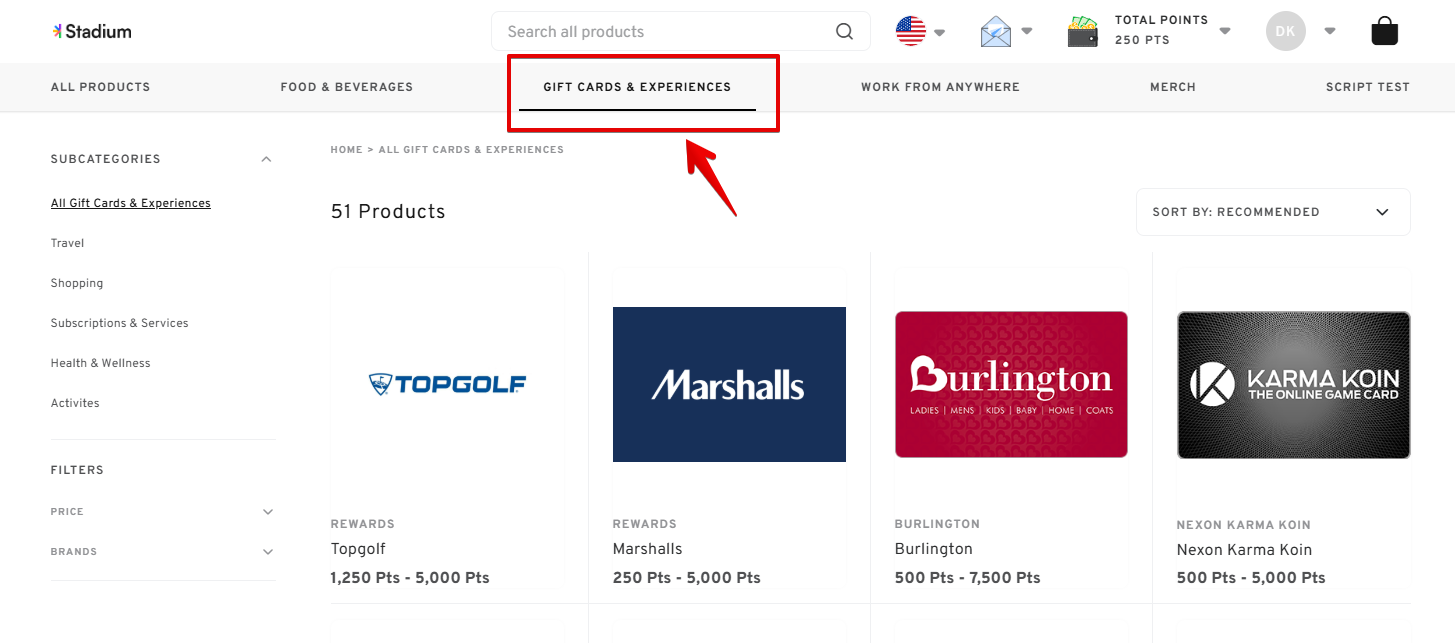Open the Marshalls gift card image

(x=729, y=384)
